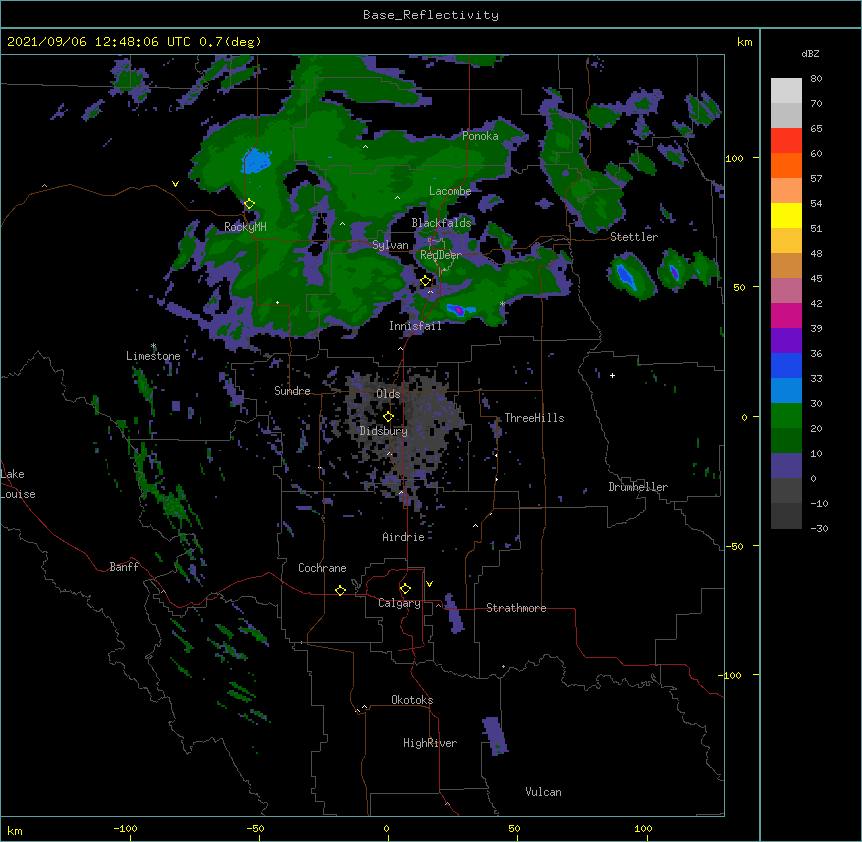Select the Okotoks town label
The image size is (862, 842).
pos(412,700)
